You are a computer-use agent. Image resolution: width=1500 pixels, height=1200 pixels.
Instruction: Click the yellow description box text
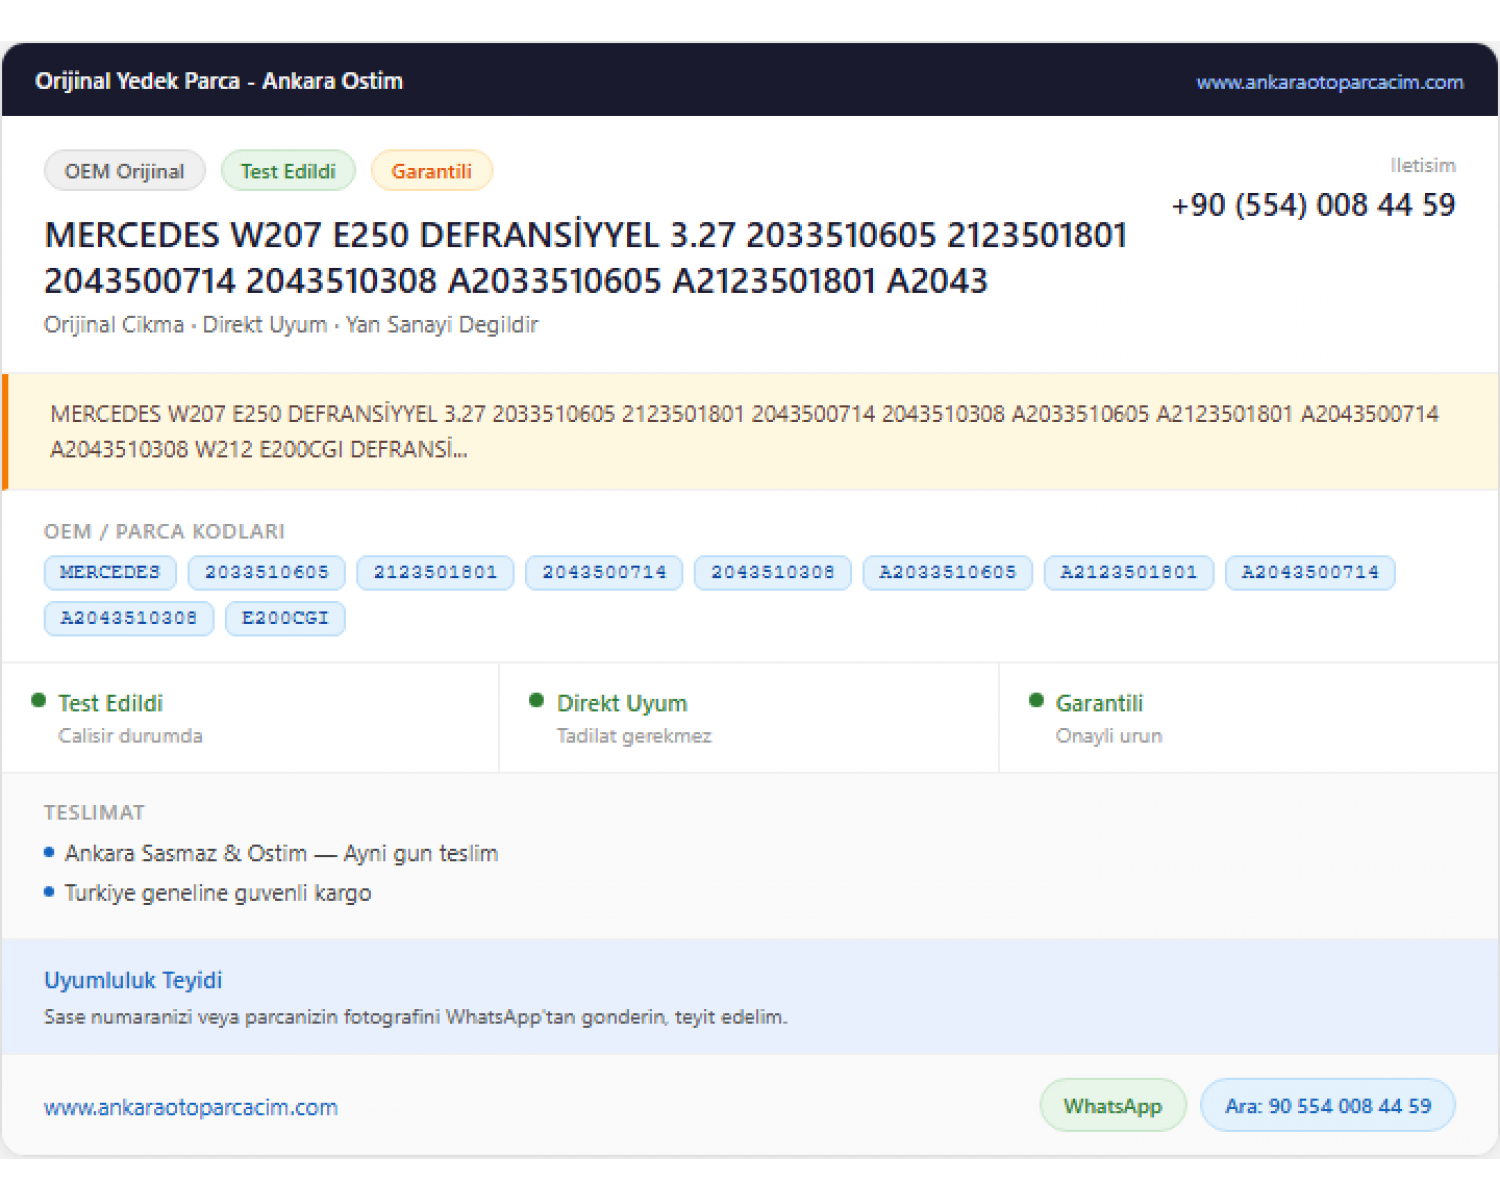pyautogui.click(x=745, y=431)
